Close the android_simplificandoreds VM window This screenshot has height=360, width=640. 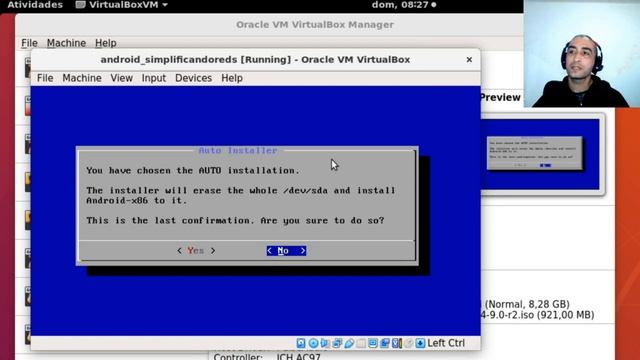pyautogui.click(x=469, y=60)
